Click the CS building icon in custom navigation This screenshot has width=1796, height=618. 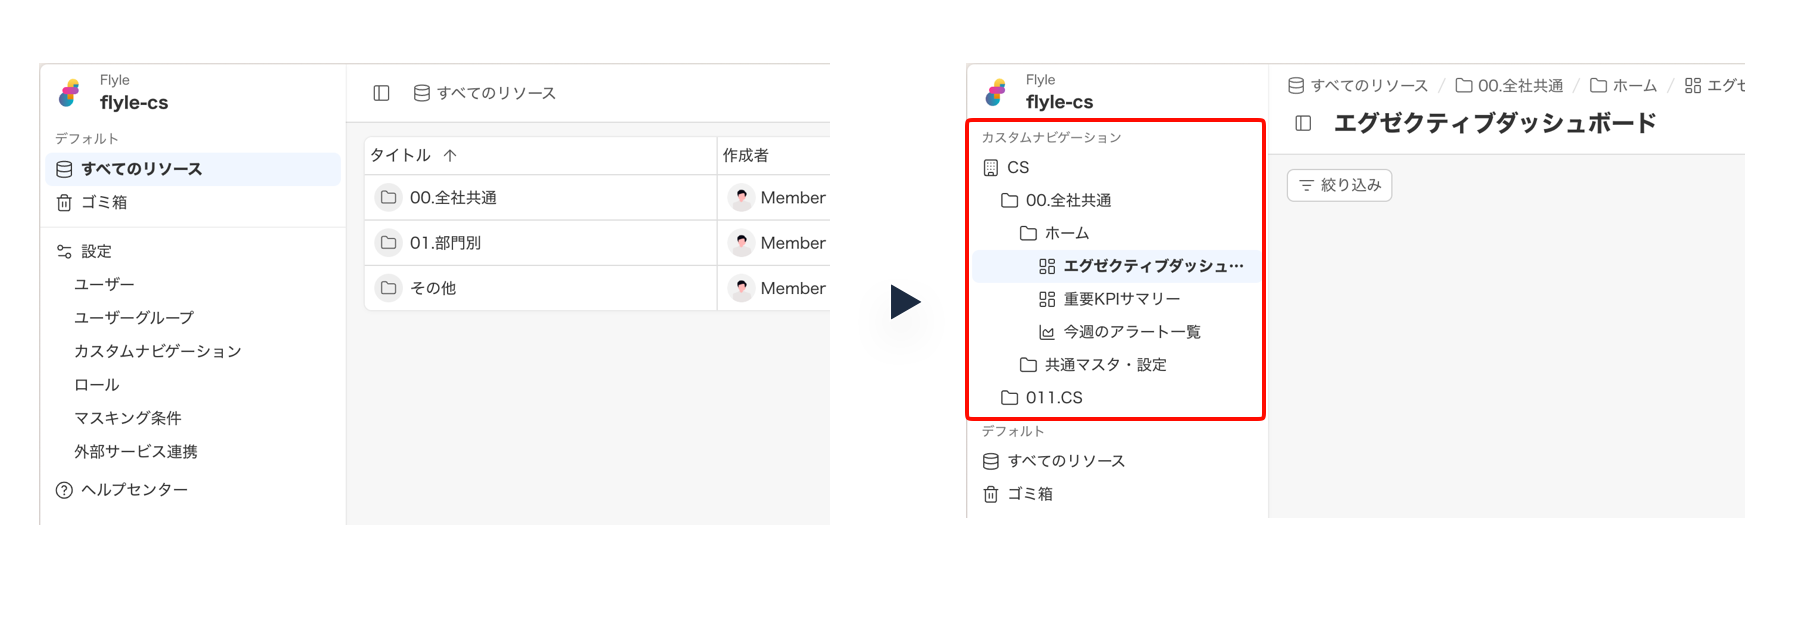(990, 168)
